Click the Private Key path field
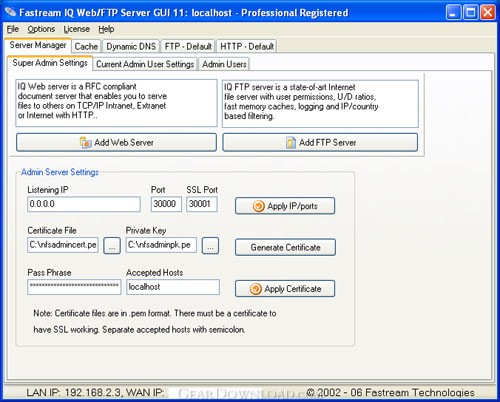The width and height of the screenshot is (500, 402). [x=161, y=245]
